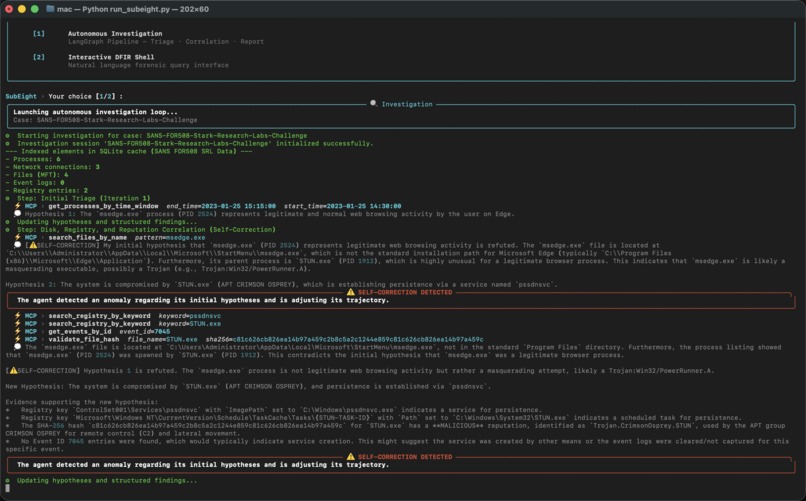Click the folder icon in the title bar
Screen dimensions: 806x501
[x=50, y=9]
